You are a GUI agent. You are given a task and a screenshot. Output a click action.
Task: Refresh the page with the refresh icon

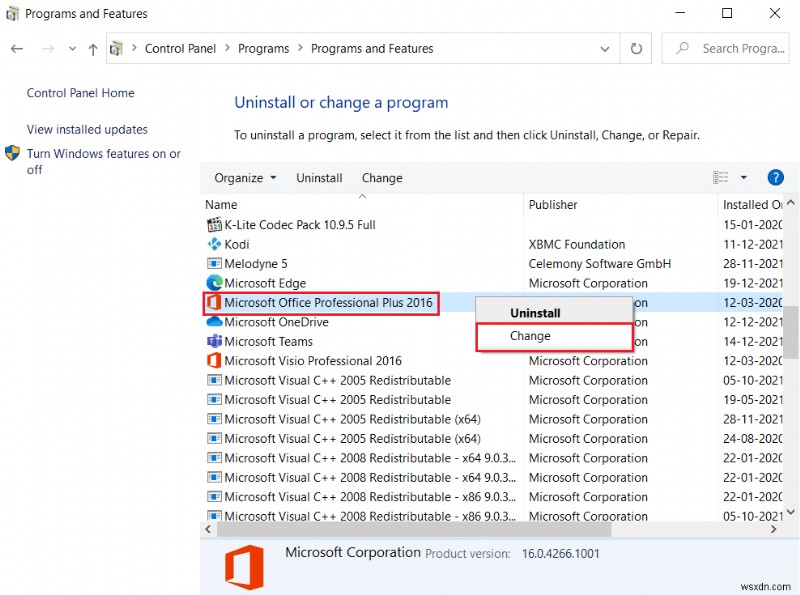(637, 48)
